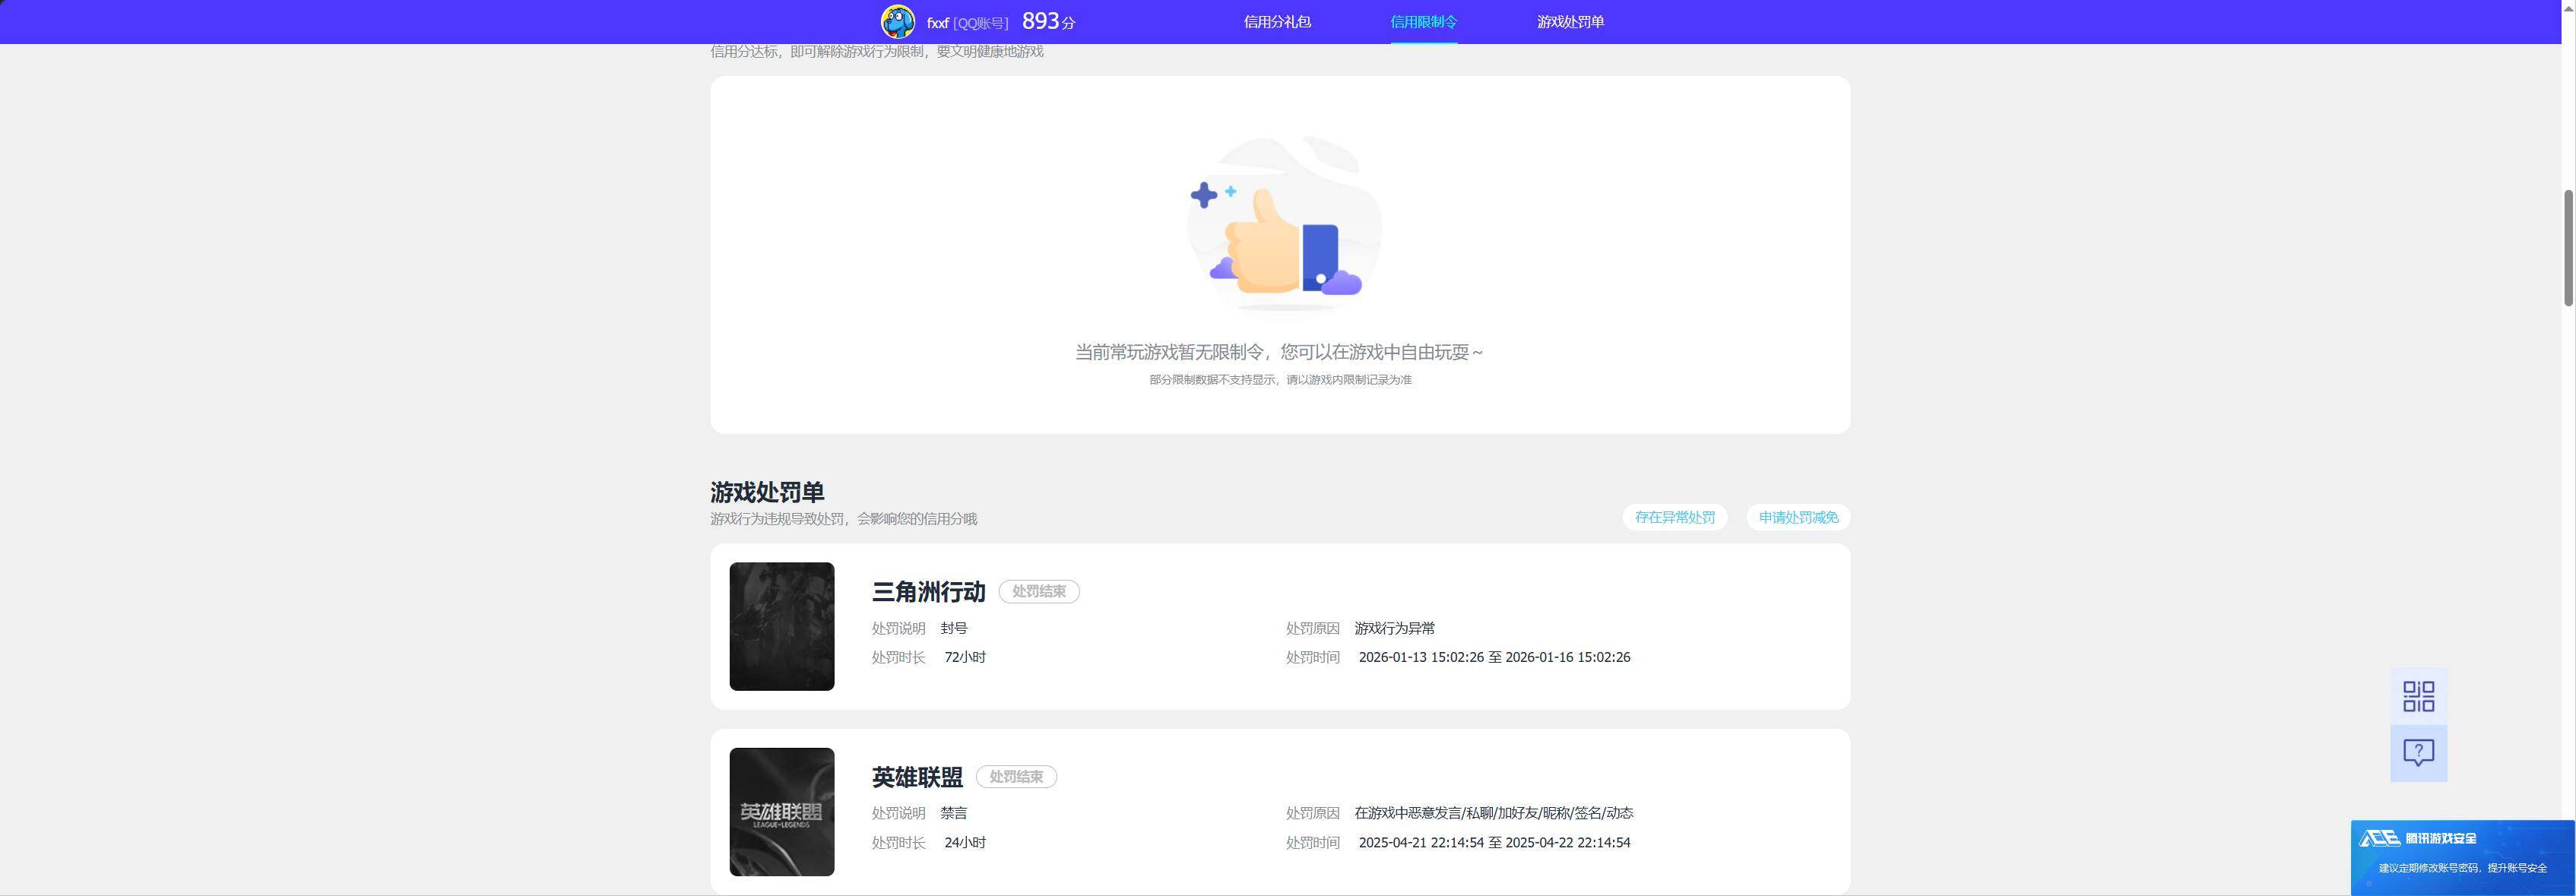Click the 部分限制数据不支持显示 note

tap(1280, 380)
